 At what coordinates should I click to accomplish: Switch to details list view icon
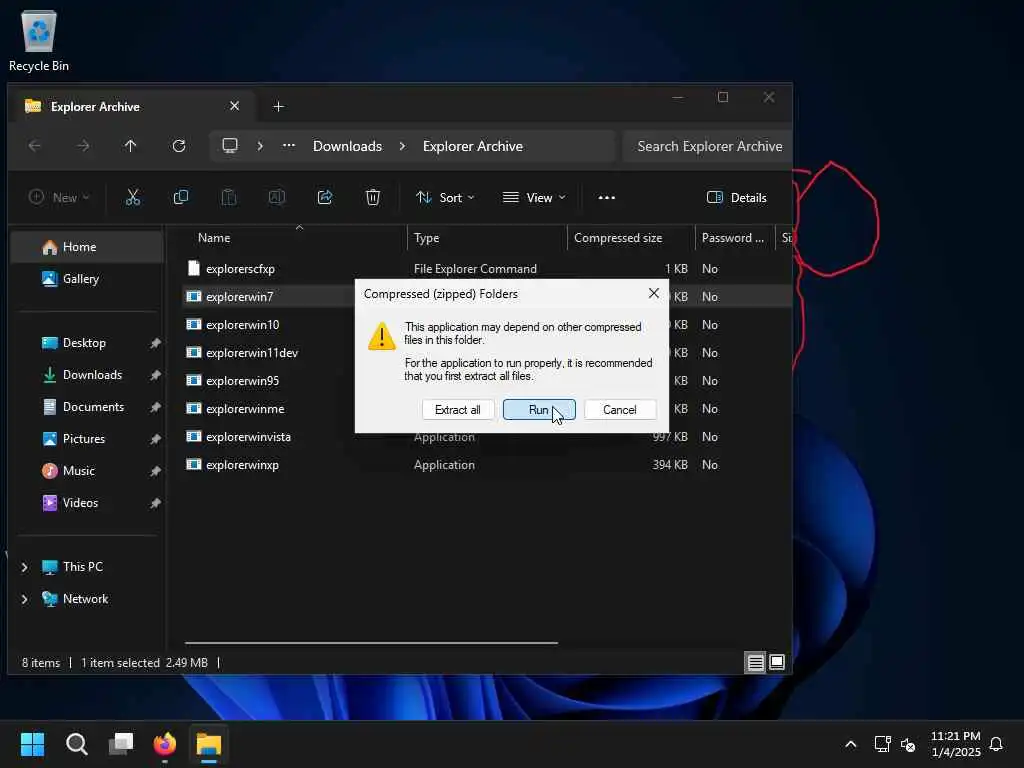(x=755, y=662)
